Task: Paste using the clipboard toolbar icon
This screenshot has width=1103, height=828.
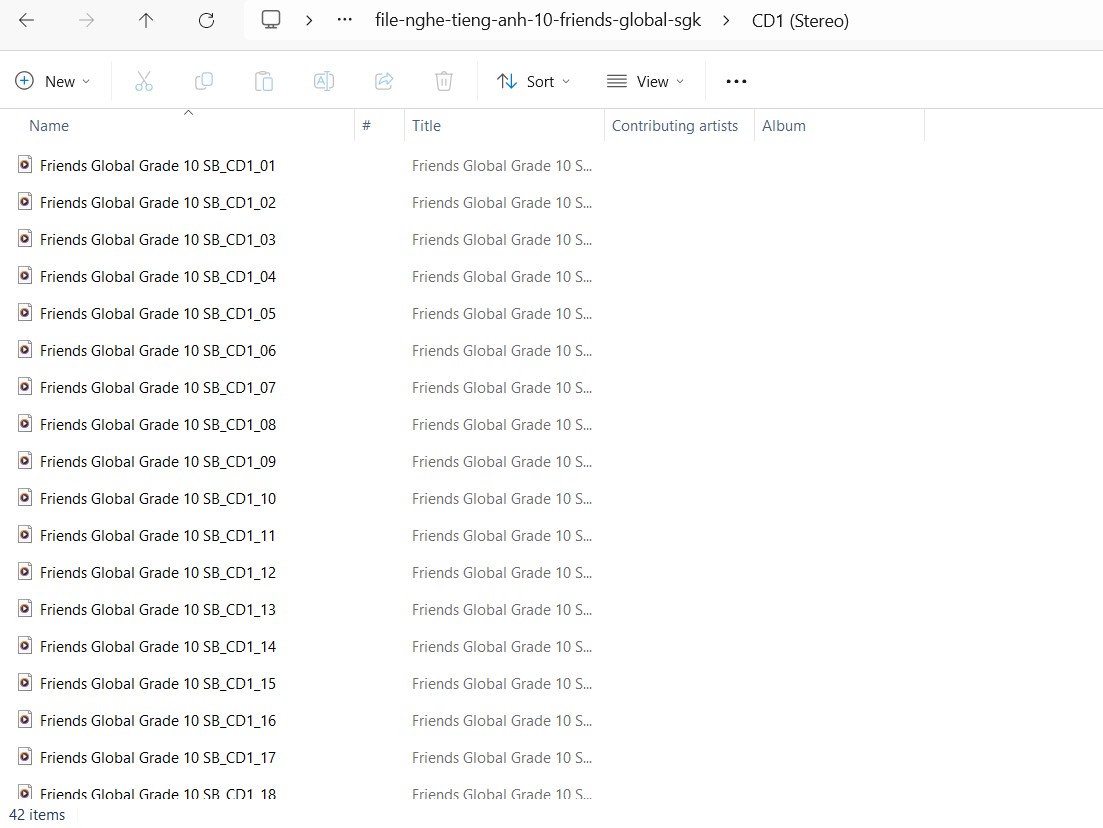Action: pos(263,81)
